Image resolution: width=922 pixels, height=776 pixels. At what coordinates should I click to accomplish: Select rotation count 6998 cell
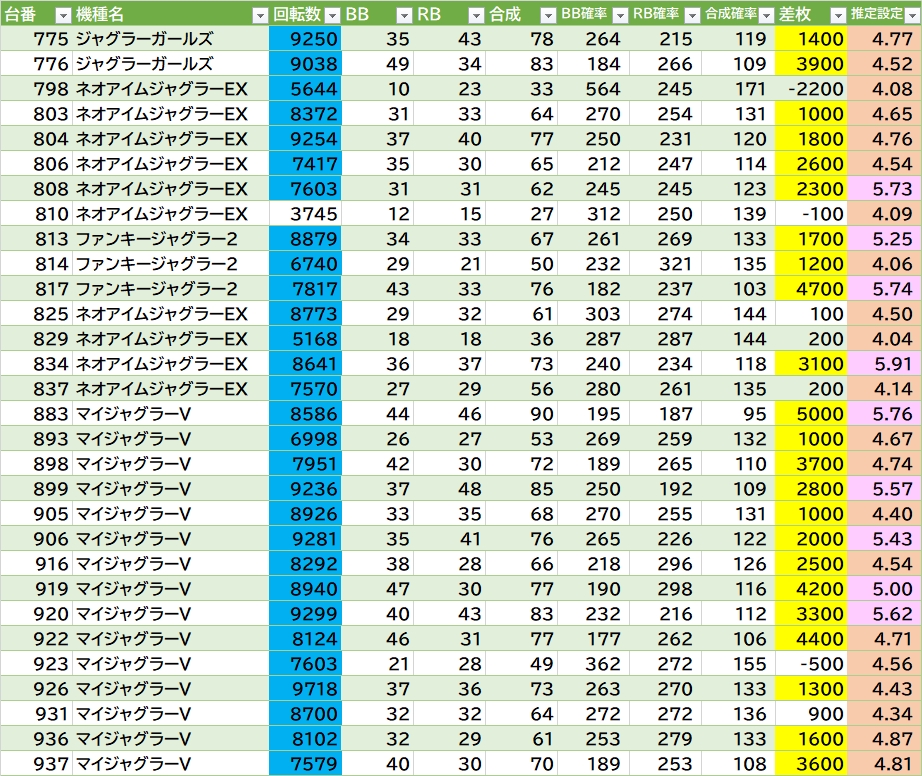click(x=305, y=439)
